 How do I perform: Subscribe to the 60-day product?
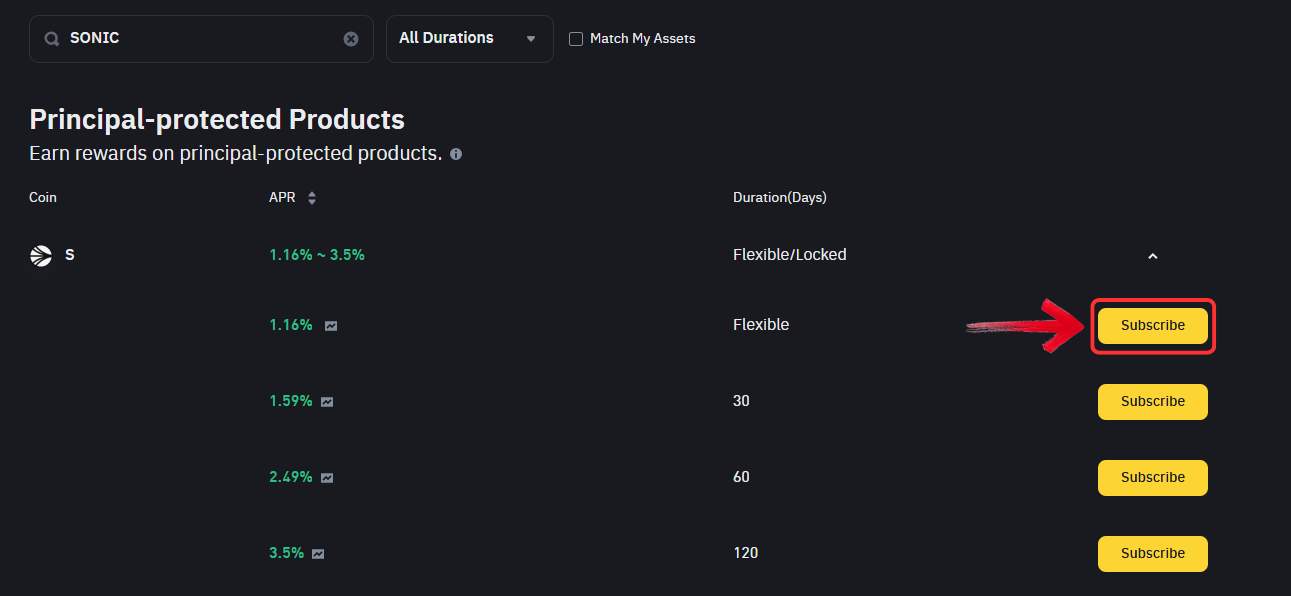click(x=1153, y=478)
